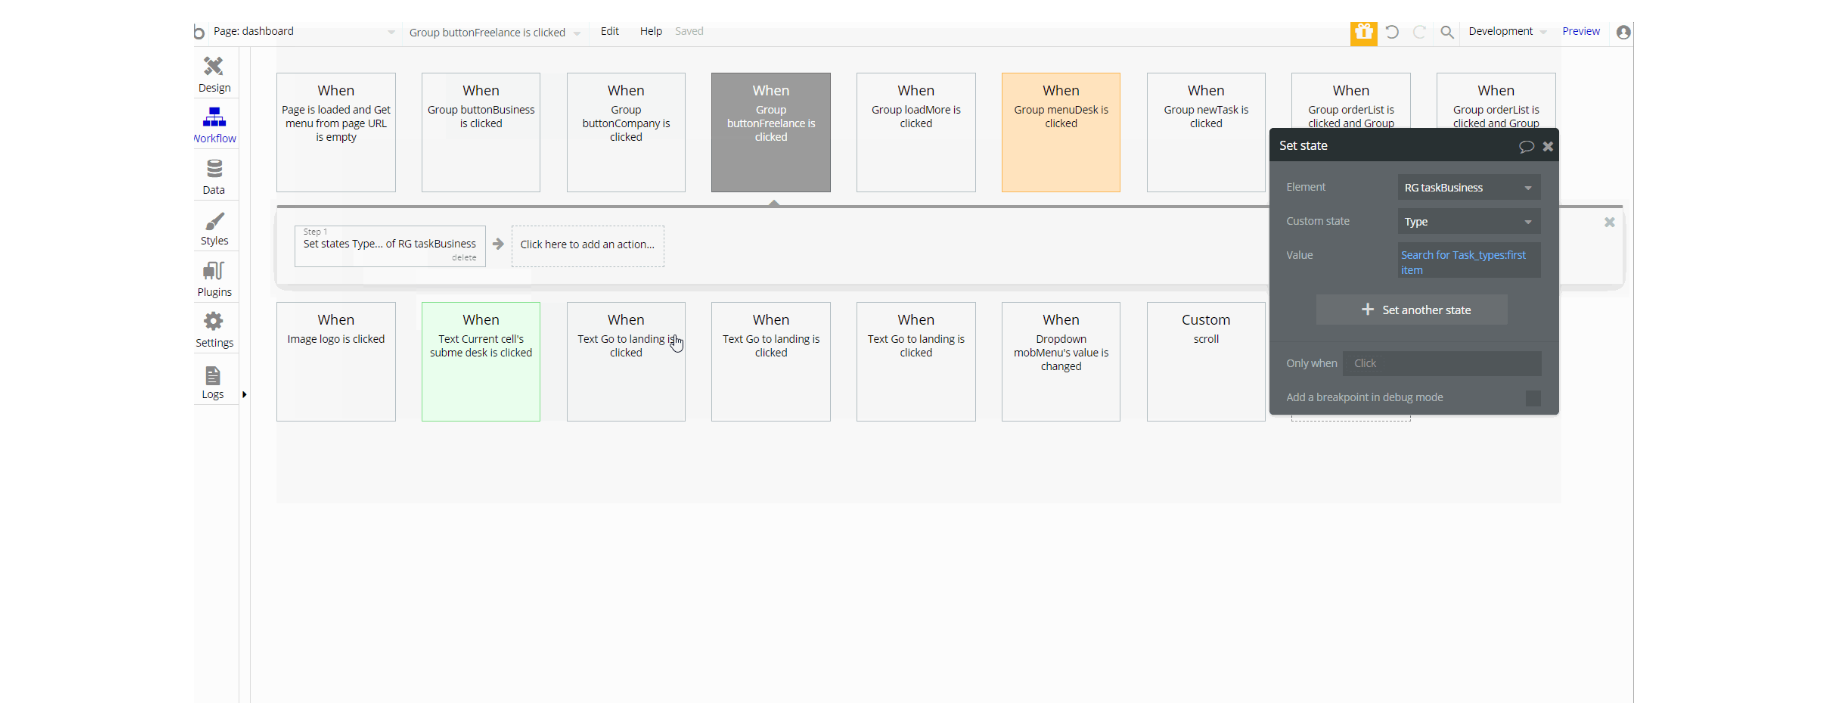Select the Group menuDesk is clicked event
Screen dimensions: 1830x706
[x=1061, y=132]
